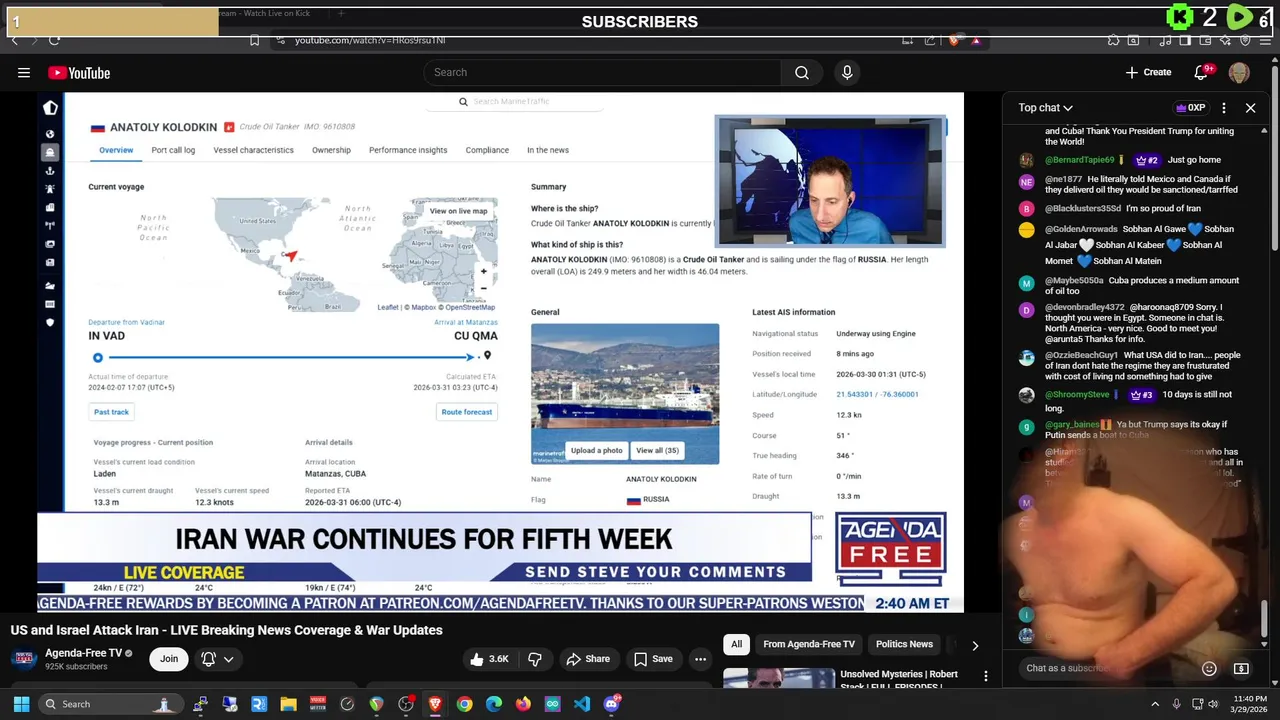Open Windows Start menu
1280x720 pixels.
pos(21,704)
